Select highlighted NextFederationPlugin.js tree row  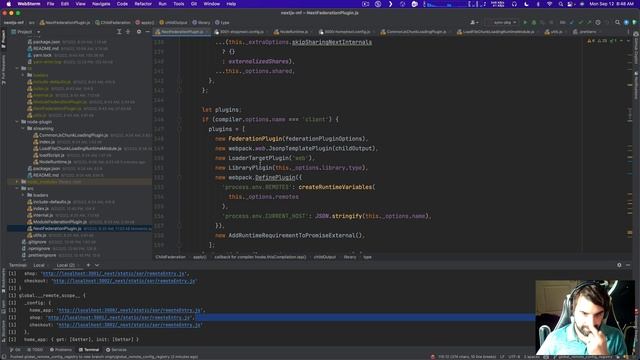coord(80,229)
